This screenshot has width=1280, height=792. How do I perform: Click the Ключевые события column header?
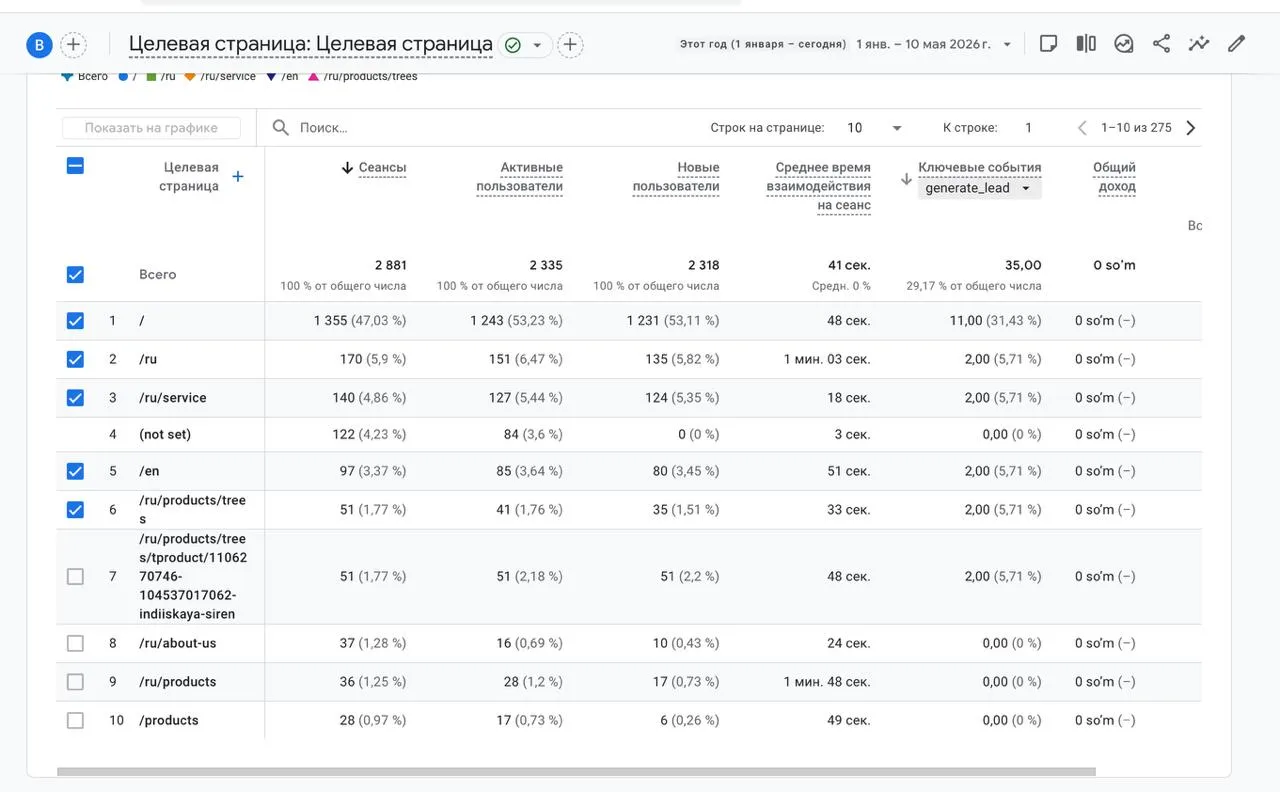tap(980, 168)
